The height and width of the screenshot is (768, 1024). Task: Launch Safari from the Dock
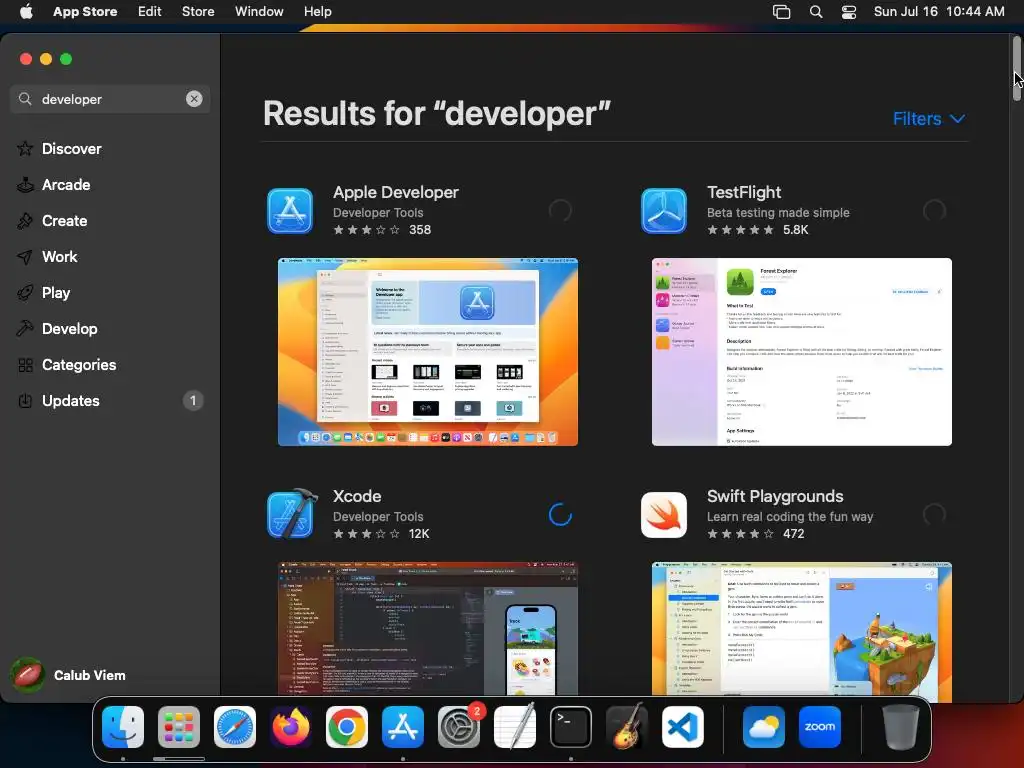pyautogui.click(x=235, y=727)
